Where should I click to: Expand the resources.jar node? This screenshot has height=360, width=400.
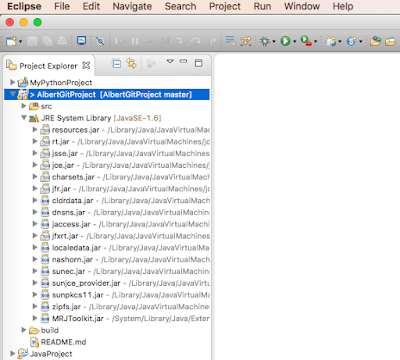pos(35,129)
